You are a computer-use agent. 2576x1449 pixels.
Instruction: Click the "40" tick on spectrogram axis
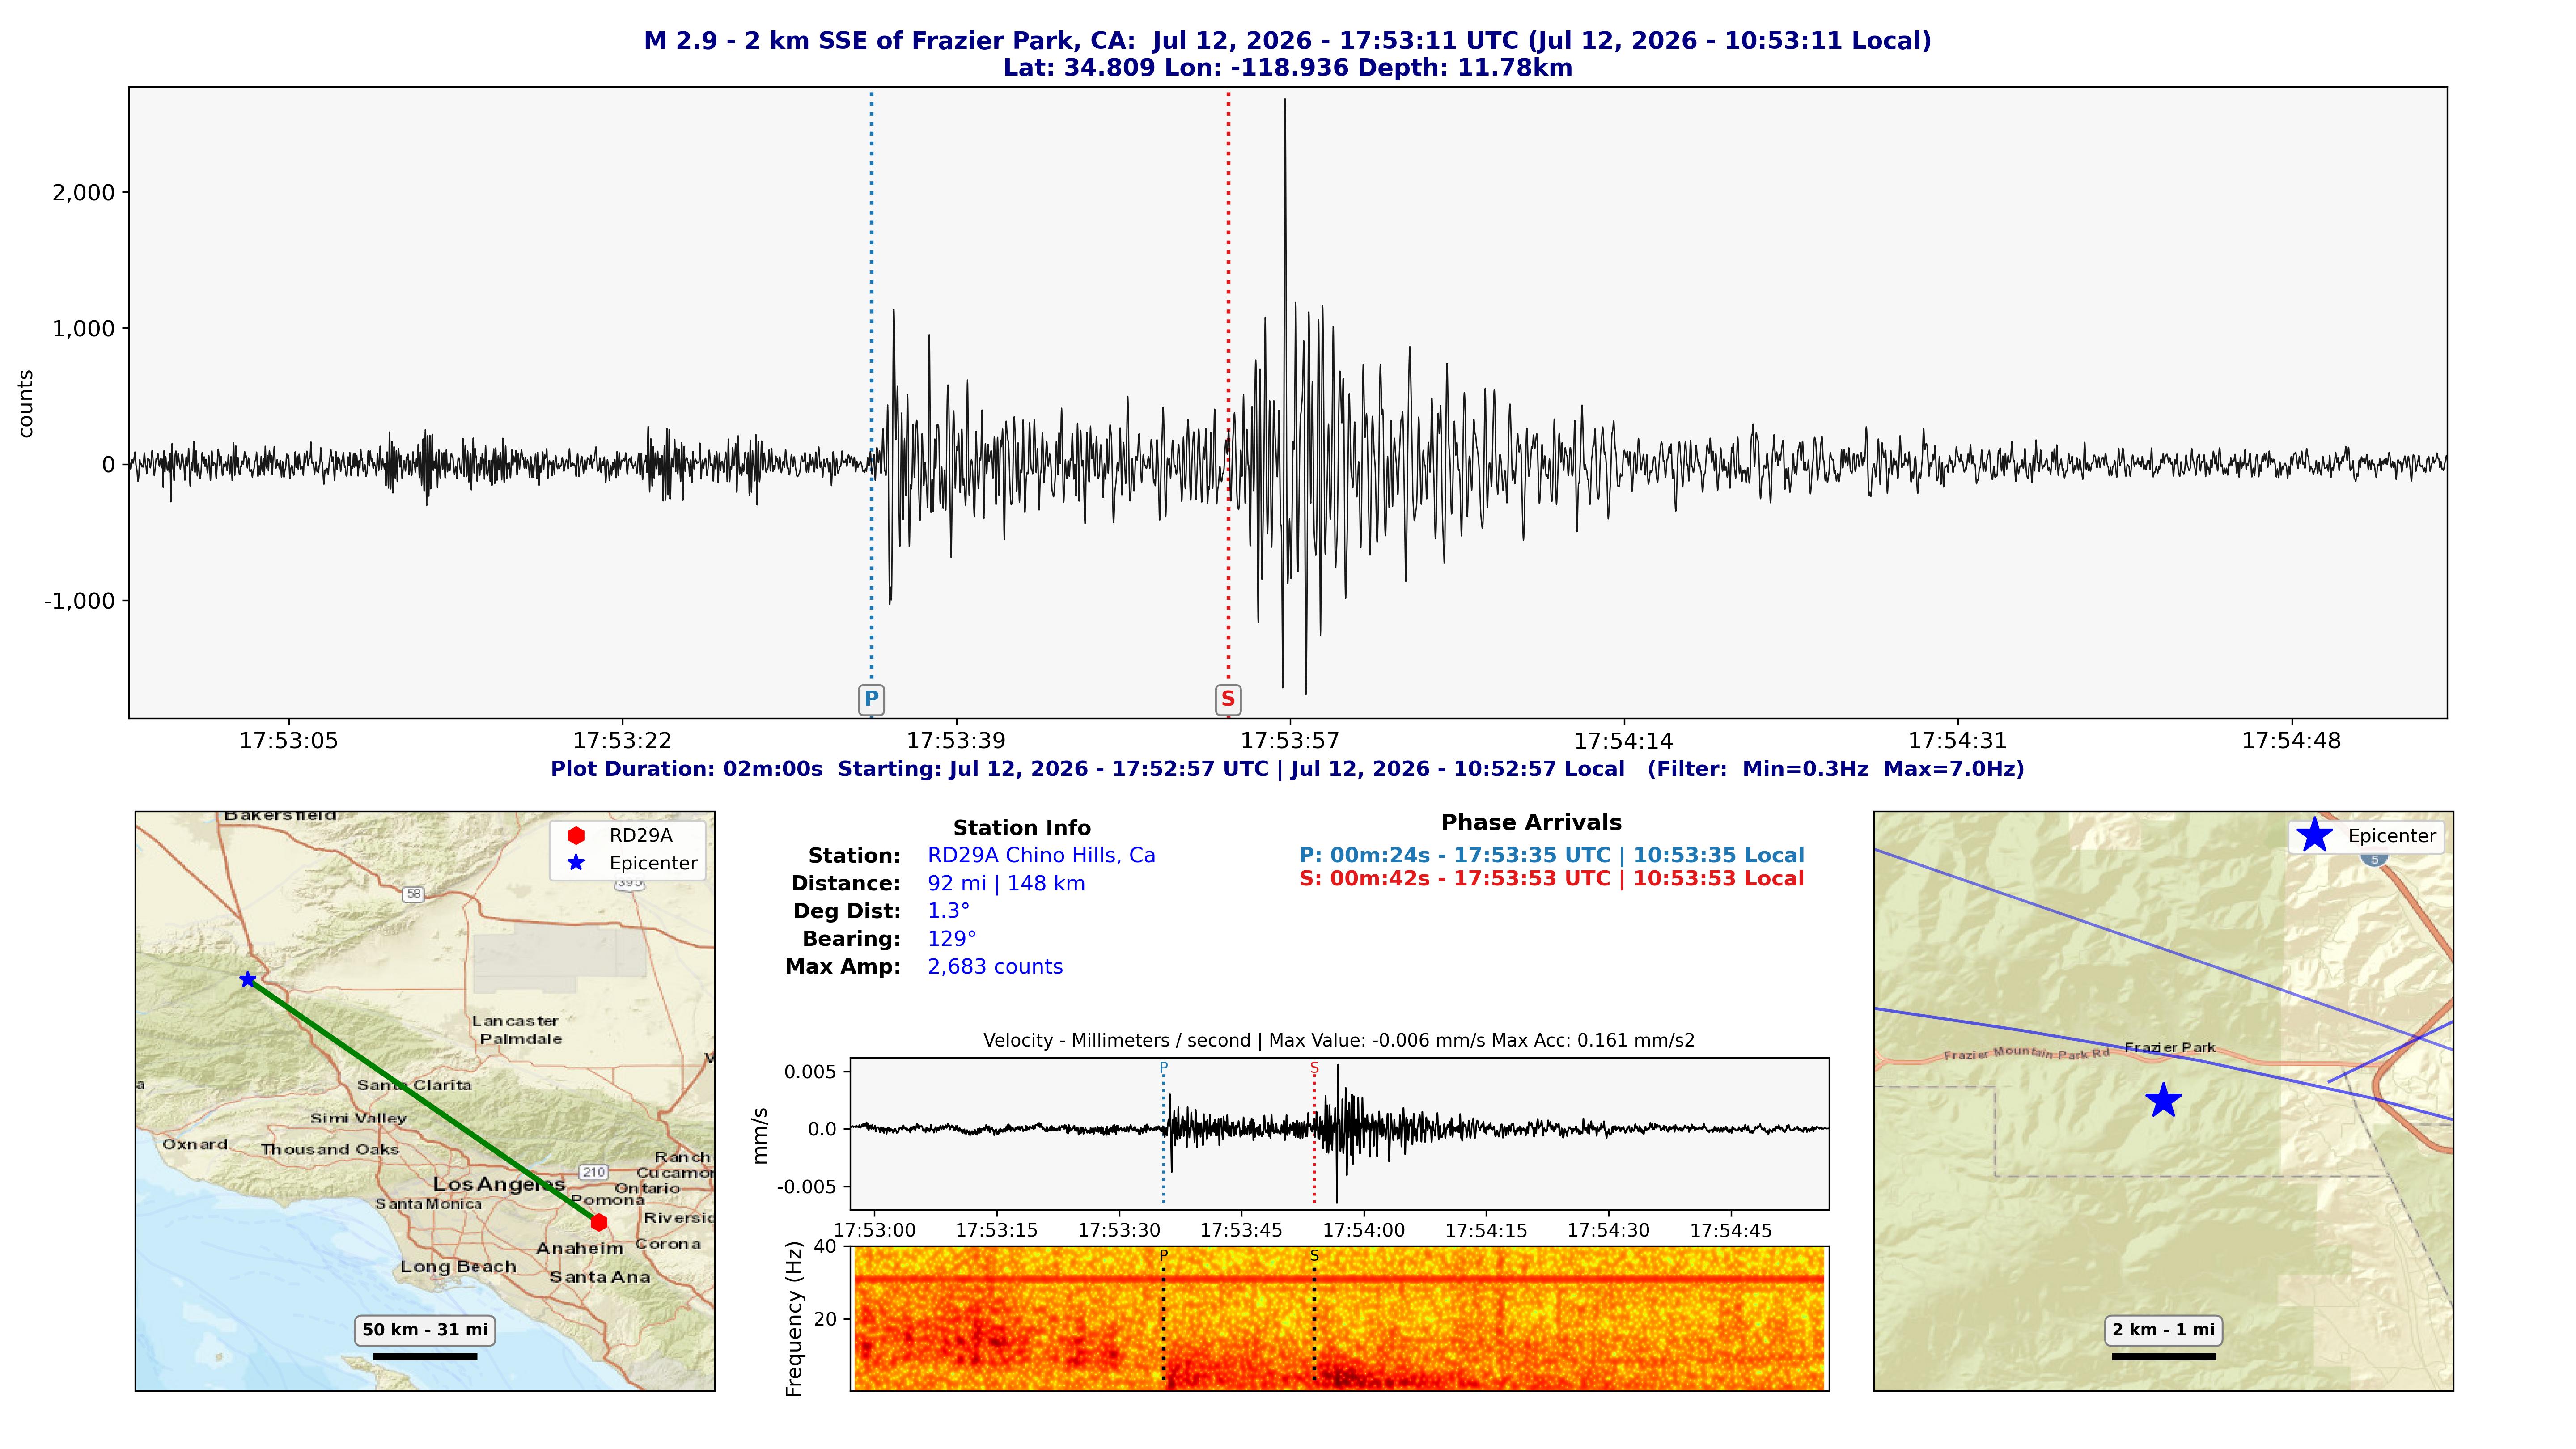[x=825, y=1247]
